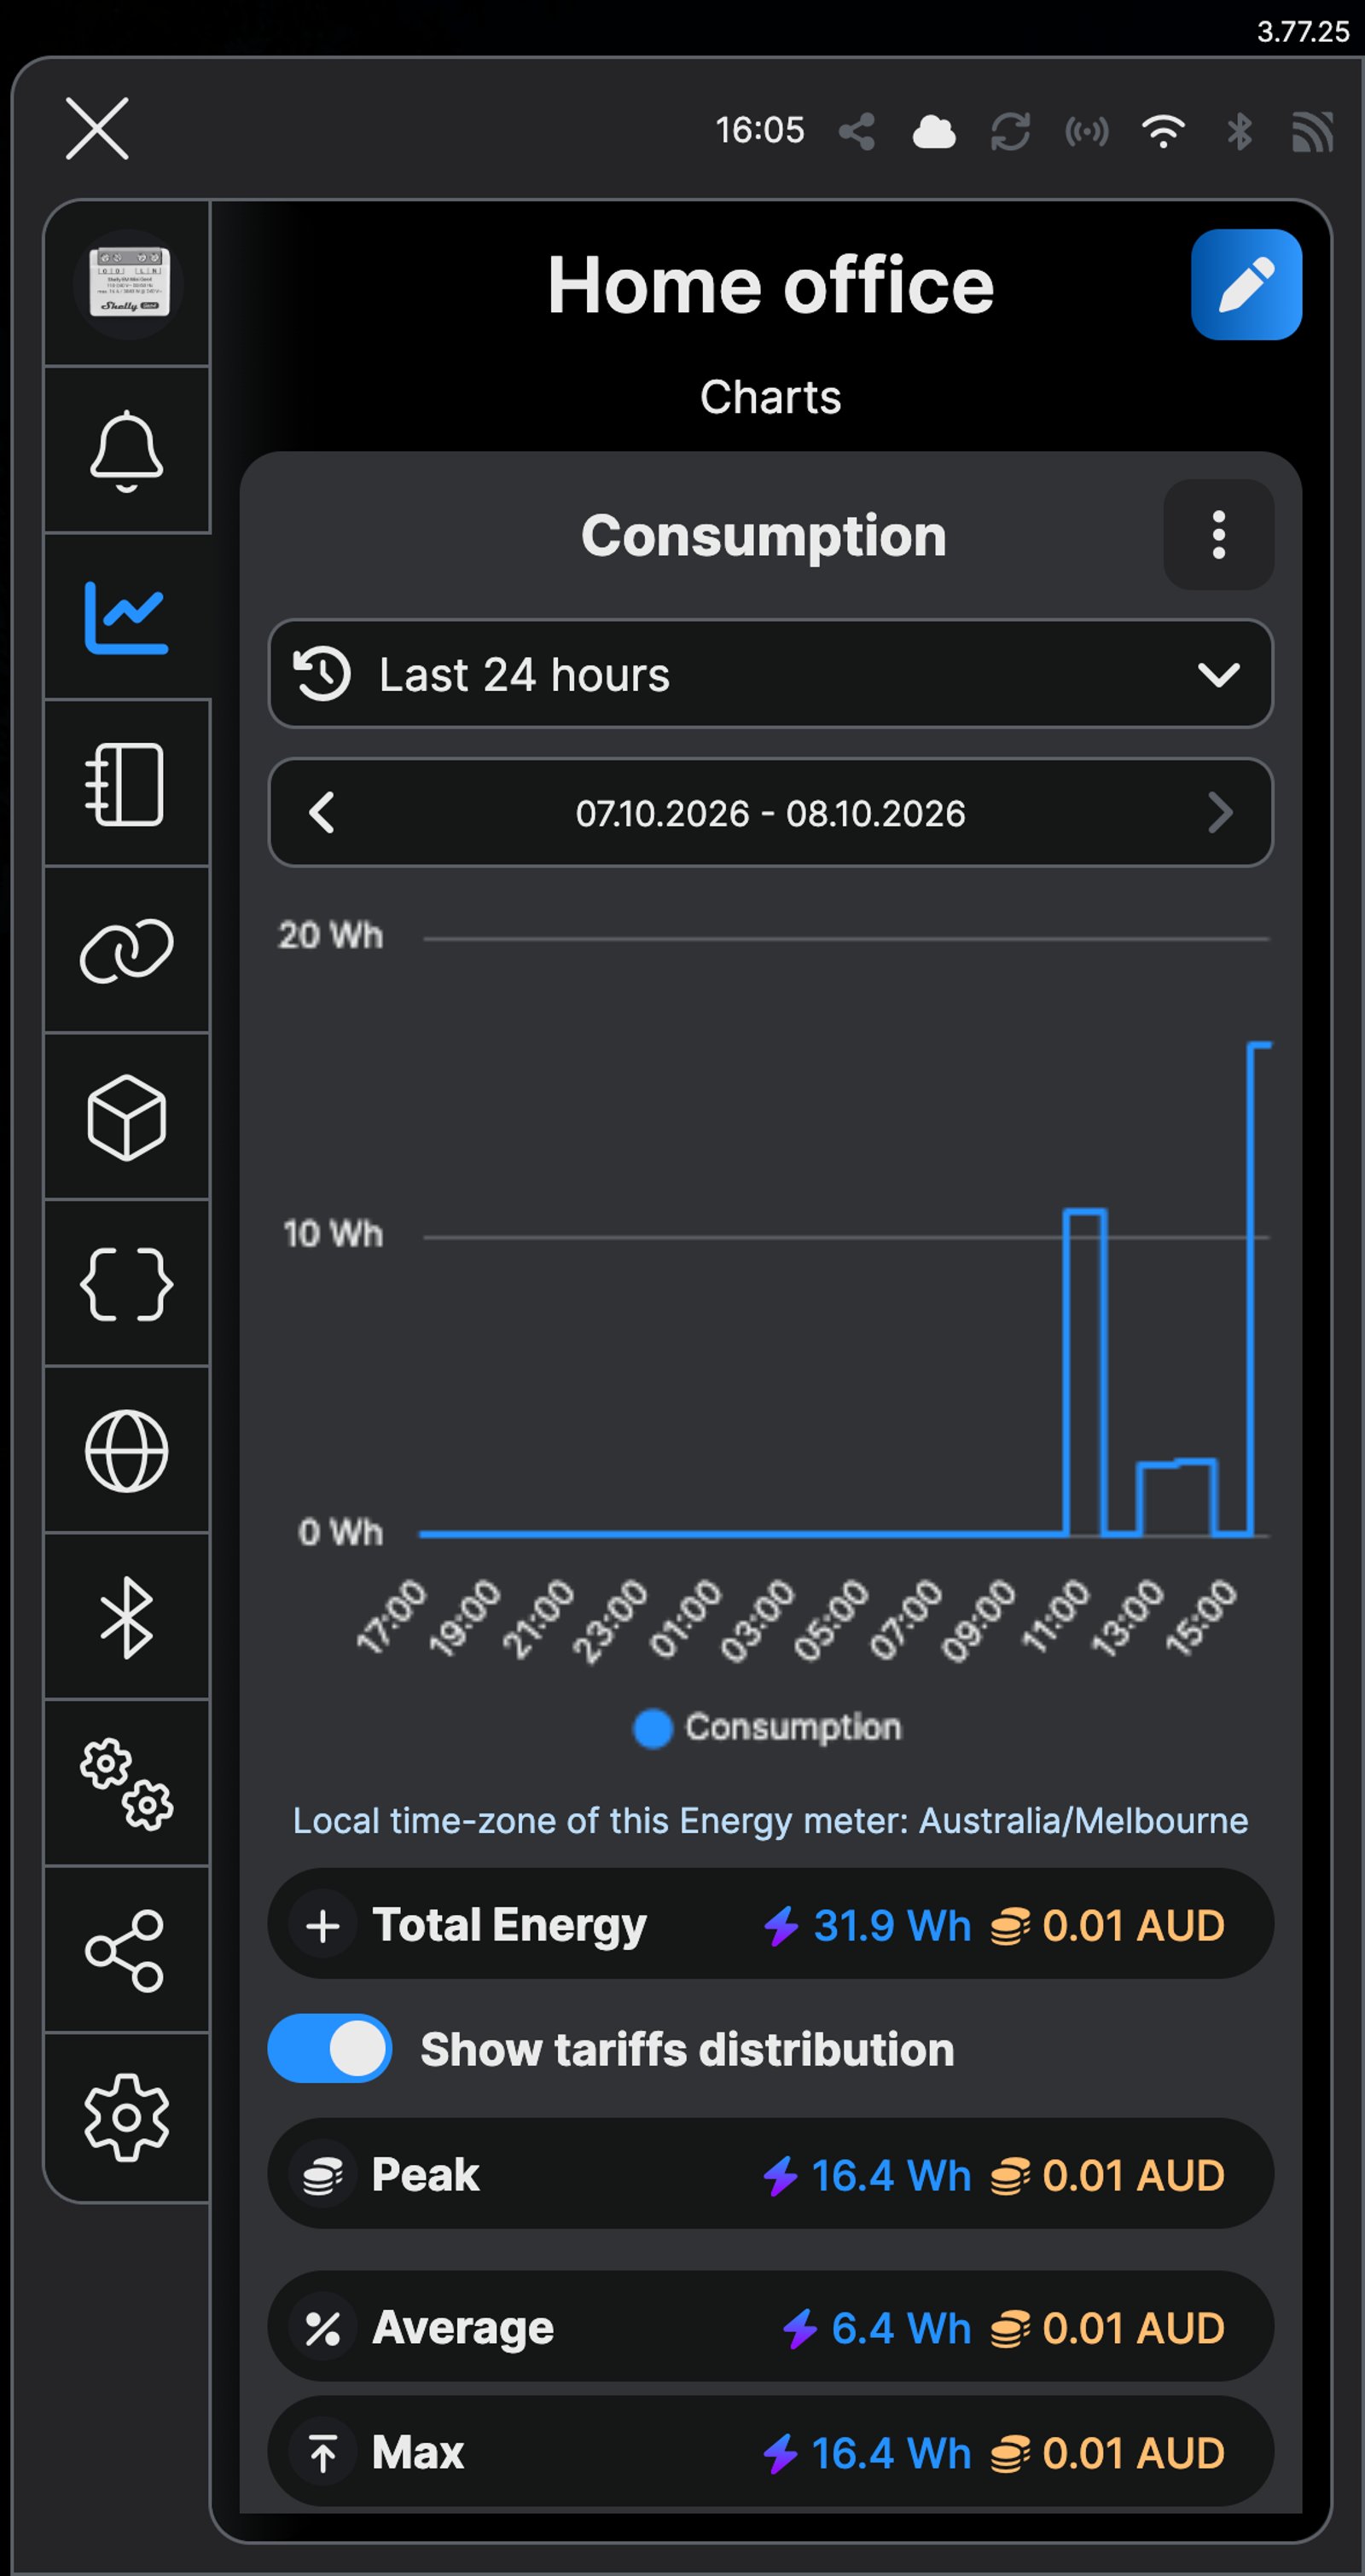This screenshot has width=1365, height=2576.
Task: Expand the Last 24 hours period dropdown
Action: pos(770,674)
